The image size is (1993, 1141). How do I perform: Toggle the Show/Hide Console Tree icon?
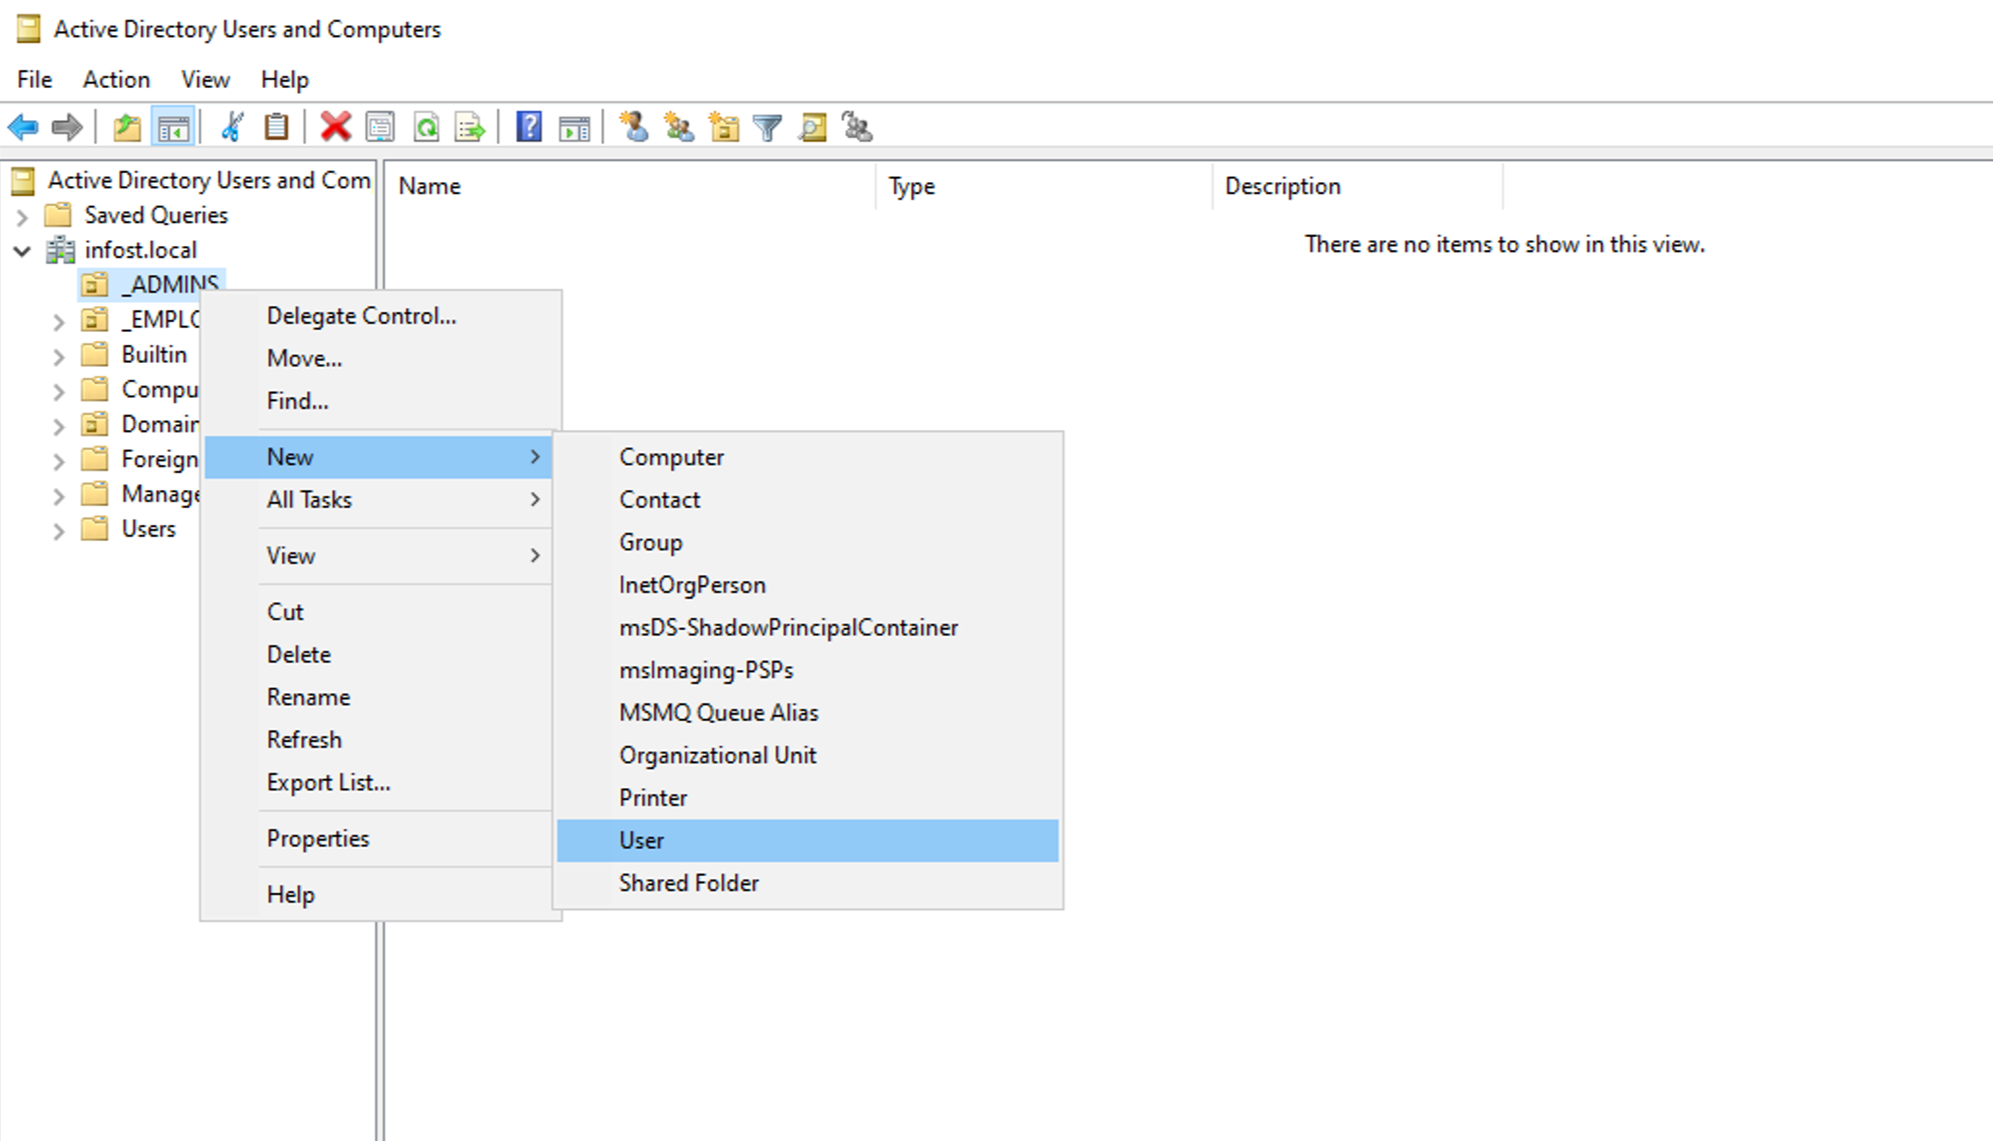173,127
